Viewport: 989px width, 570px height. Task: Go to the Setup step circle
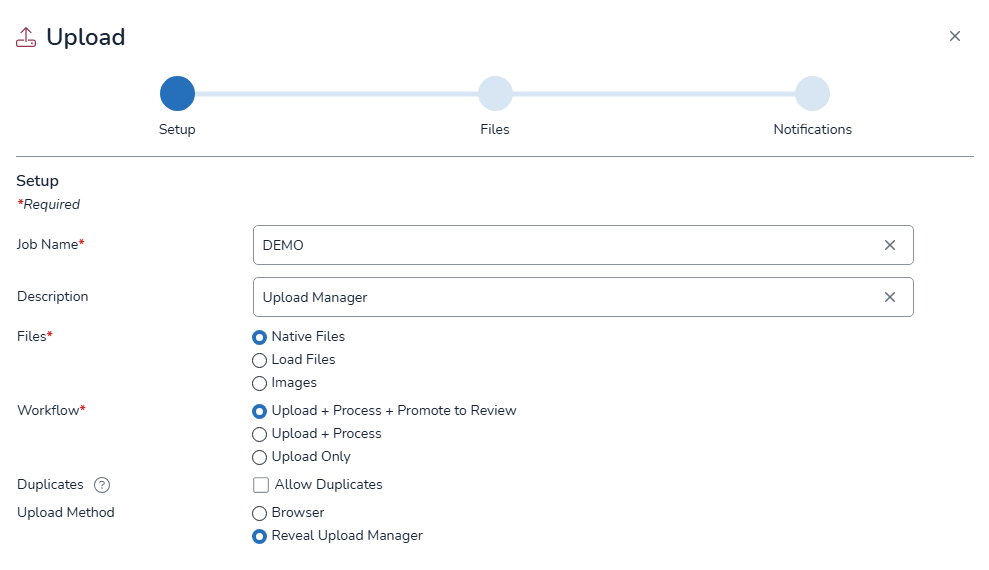(177, 94)
